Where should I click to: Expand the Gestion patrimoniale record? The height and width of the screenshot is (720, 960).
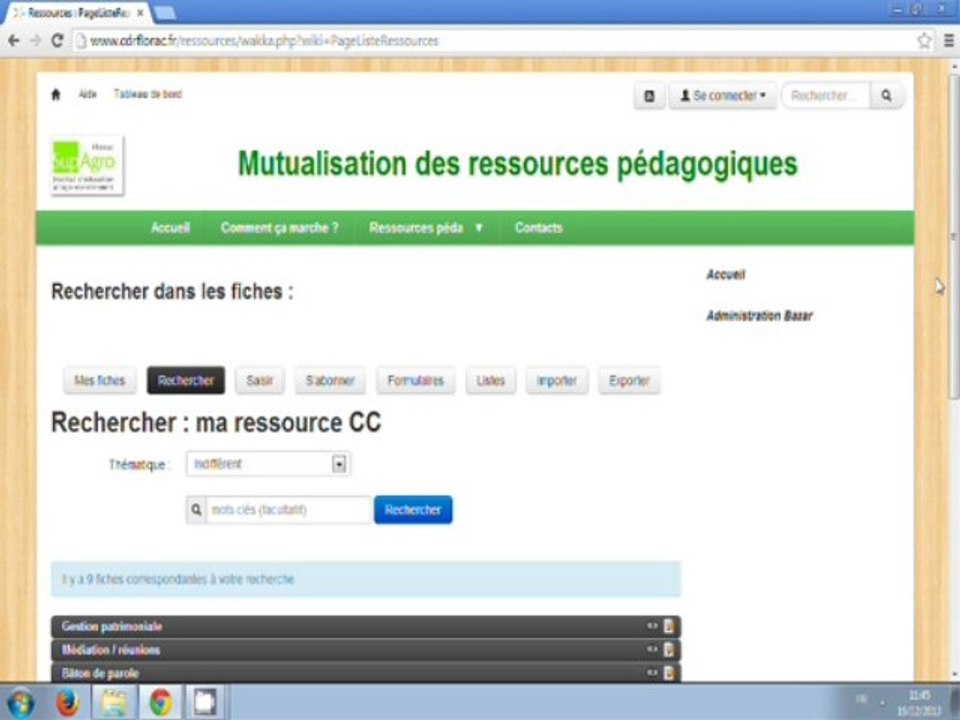[366, 626]
